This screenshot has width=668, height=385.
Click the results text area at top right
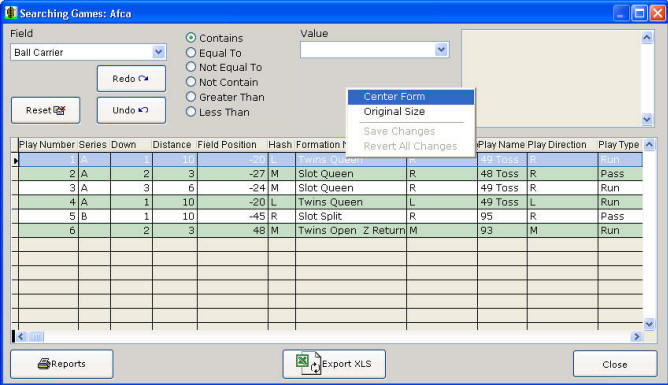pos(551,78)
